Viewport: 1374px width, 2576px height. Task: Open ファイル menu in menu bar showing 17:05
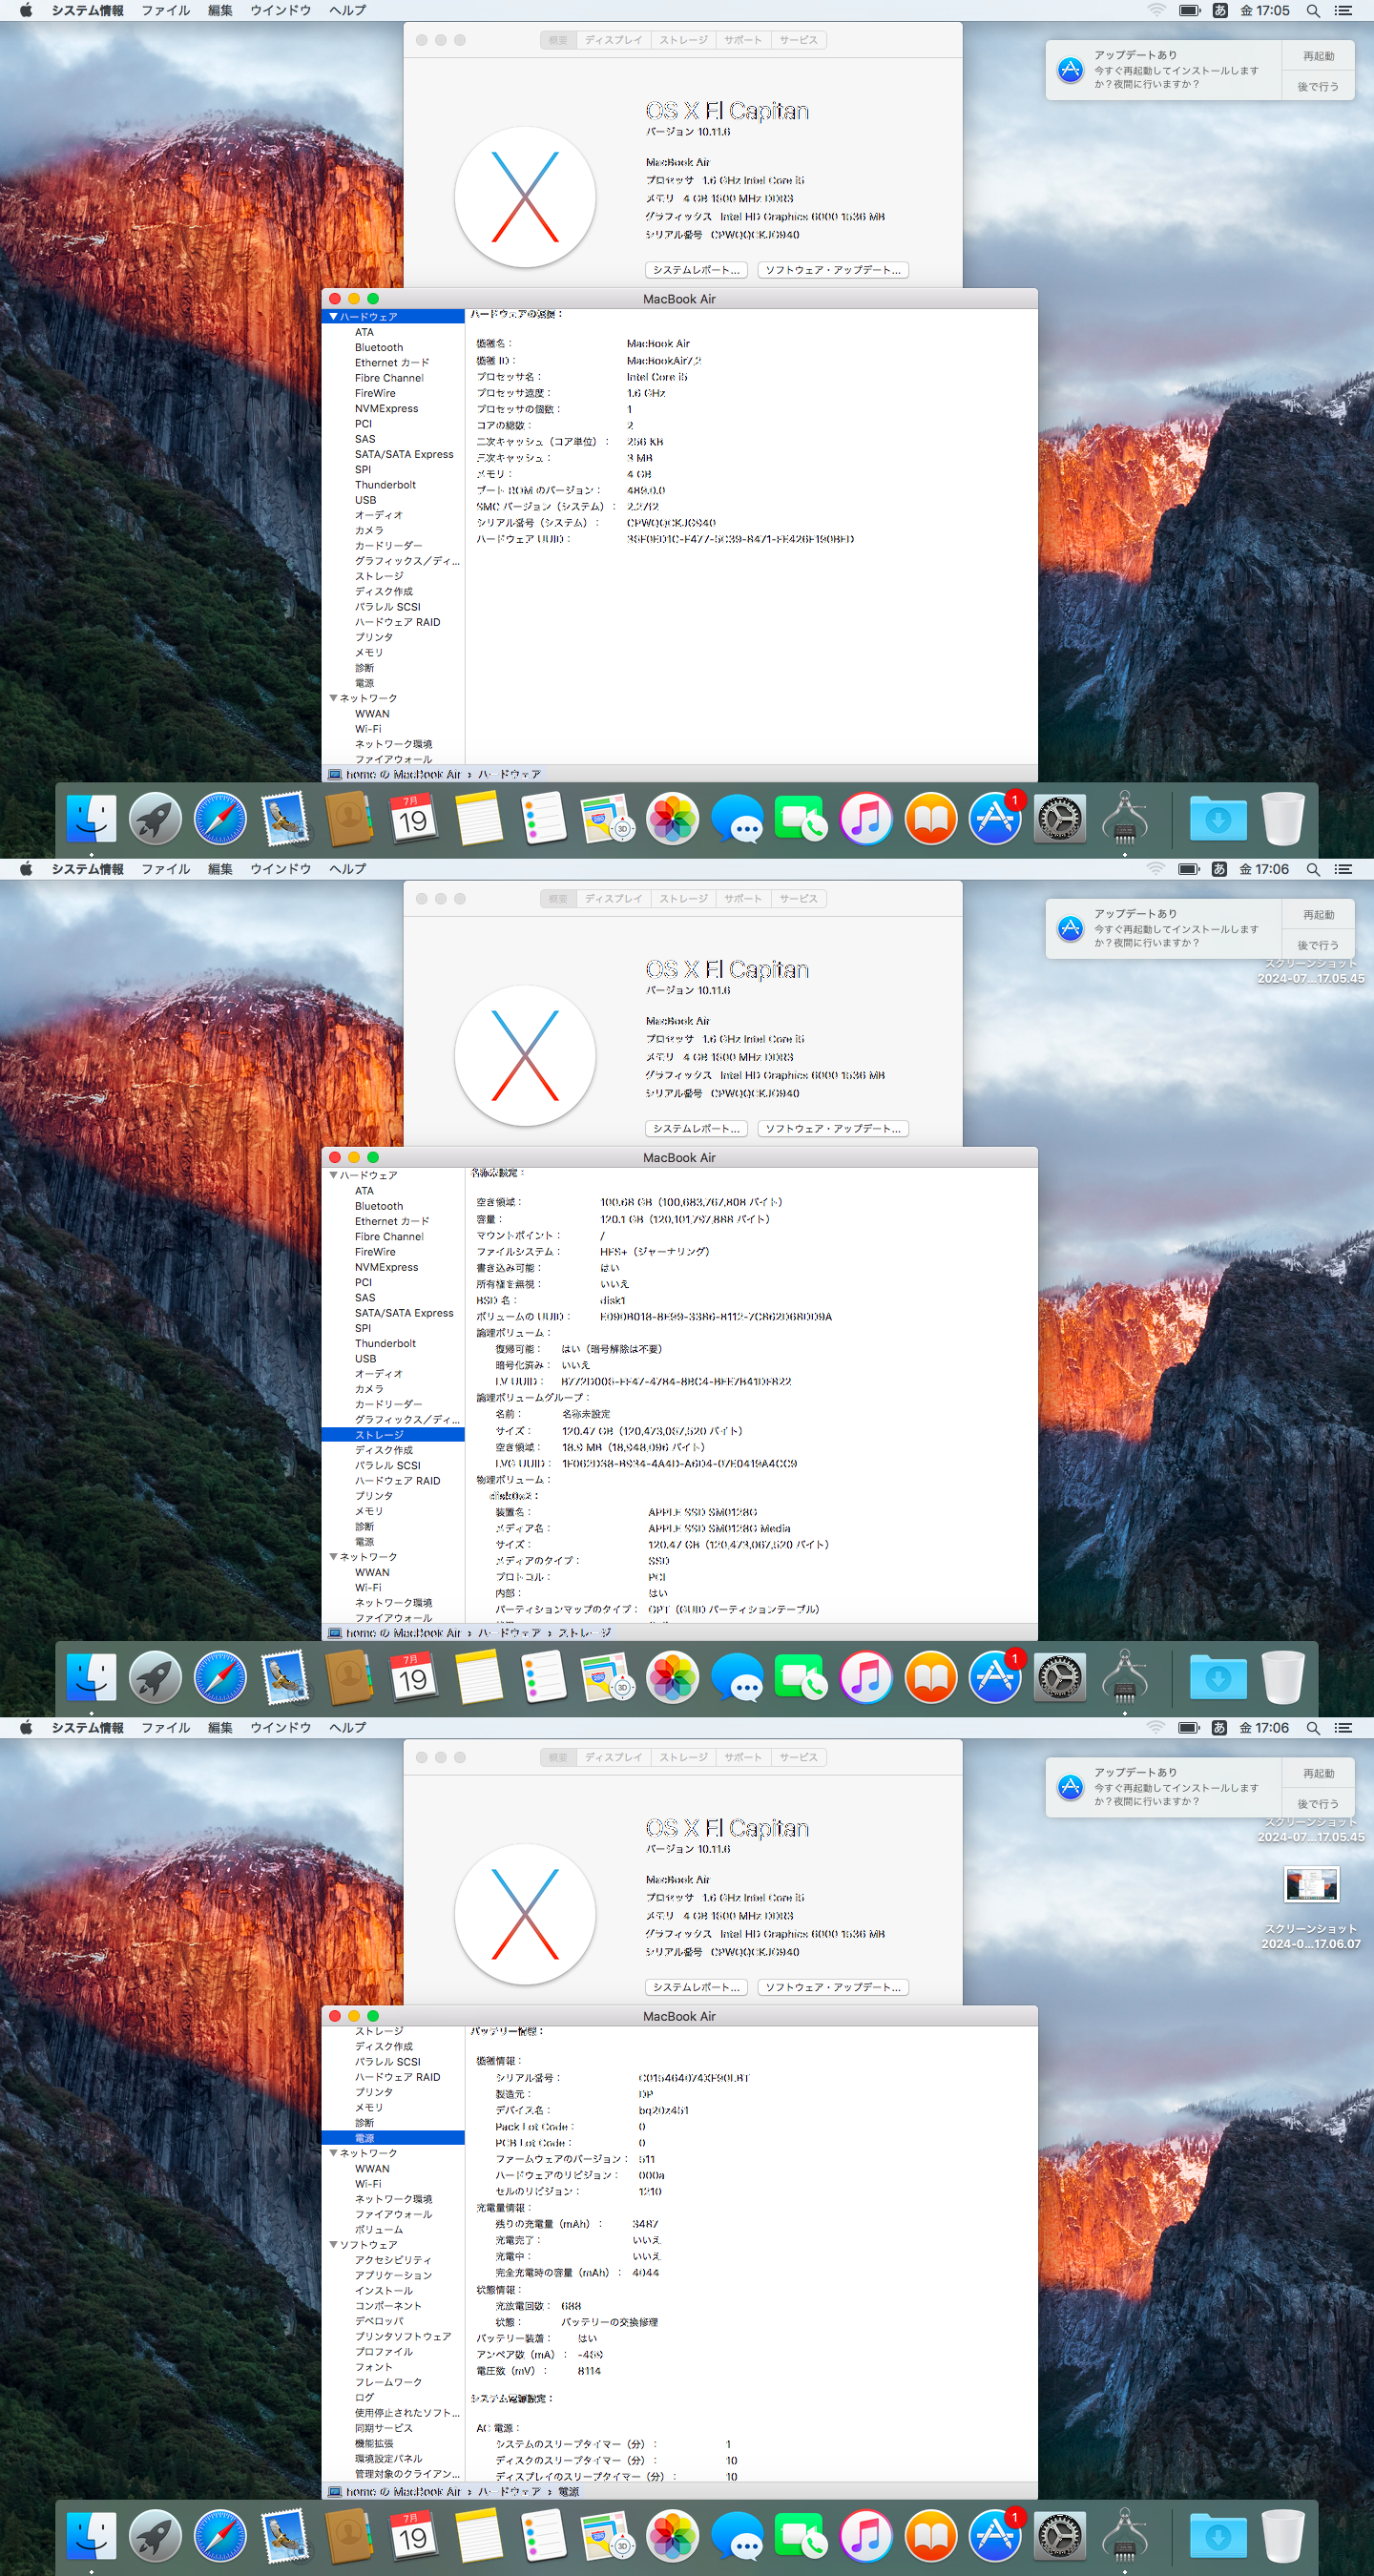click(x=166, y=10)
